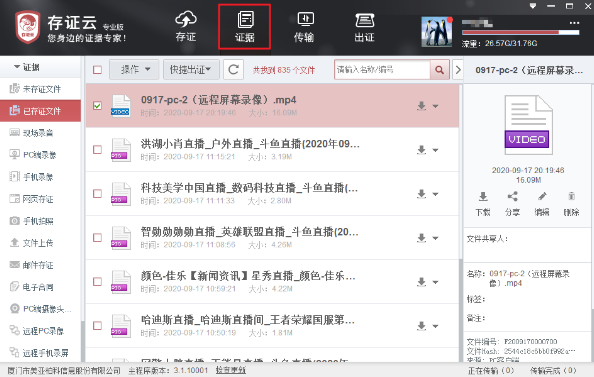The height and width of the screenshot is (377, 594).
Task: Expand options arrow for 科技美学中国直播 file
Action: coord(435,194)
